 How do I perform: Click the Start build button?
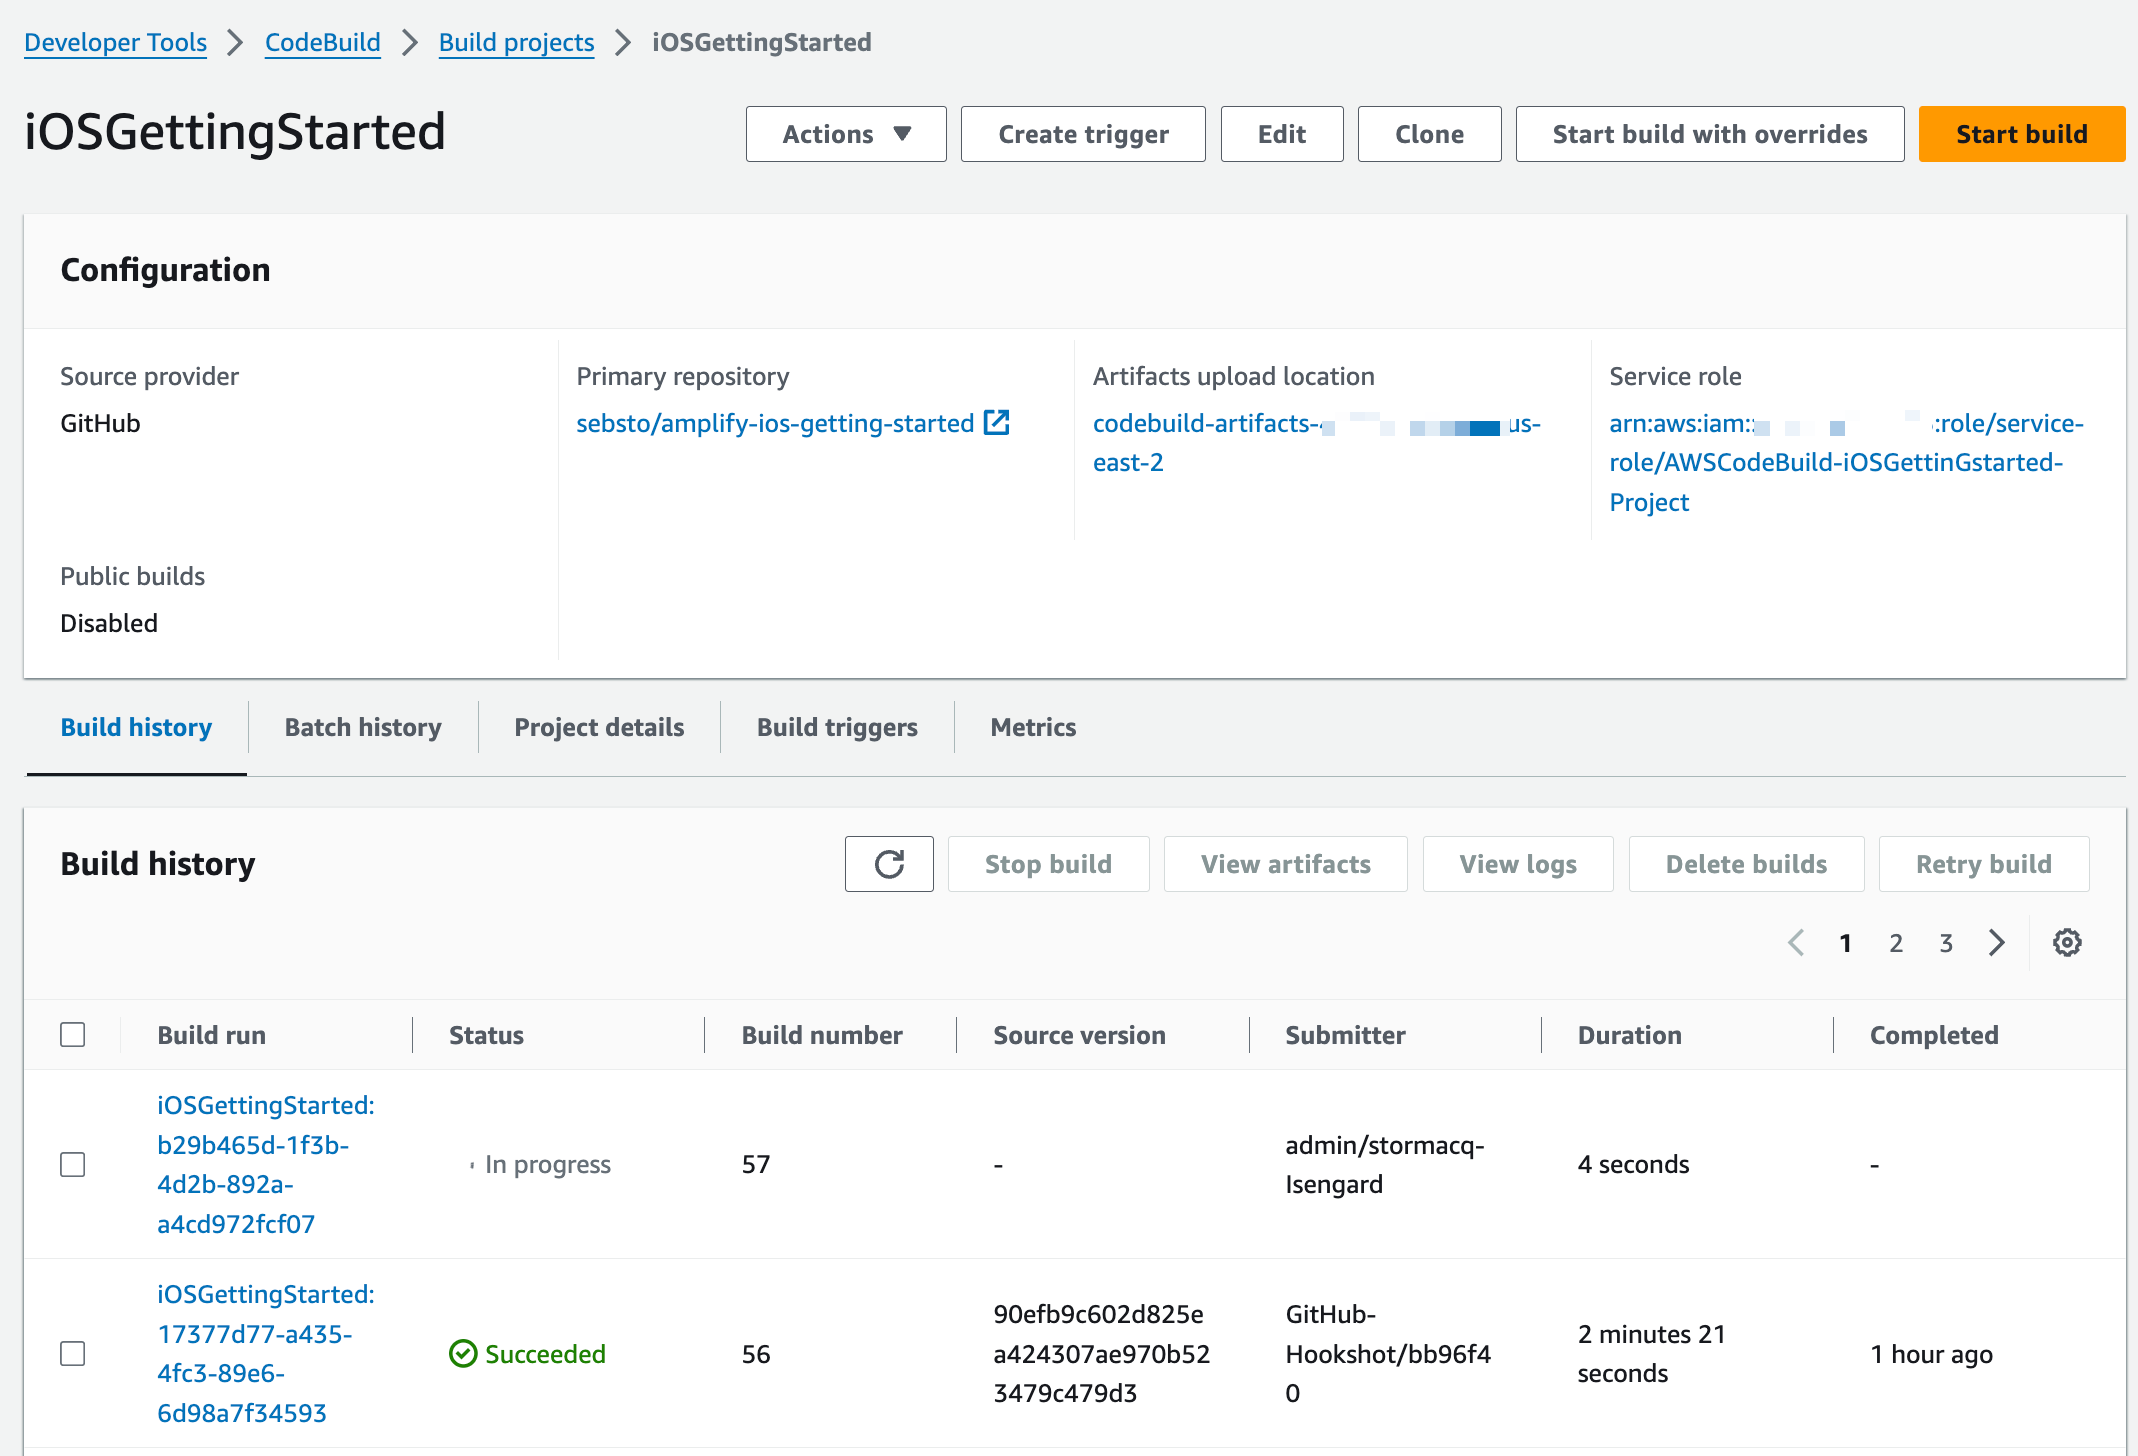pyautogui.click(x=2021, y=133)
